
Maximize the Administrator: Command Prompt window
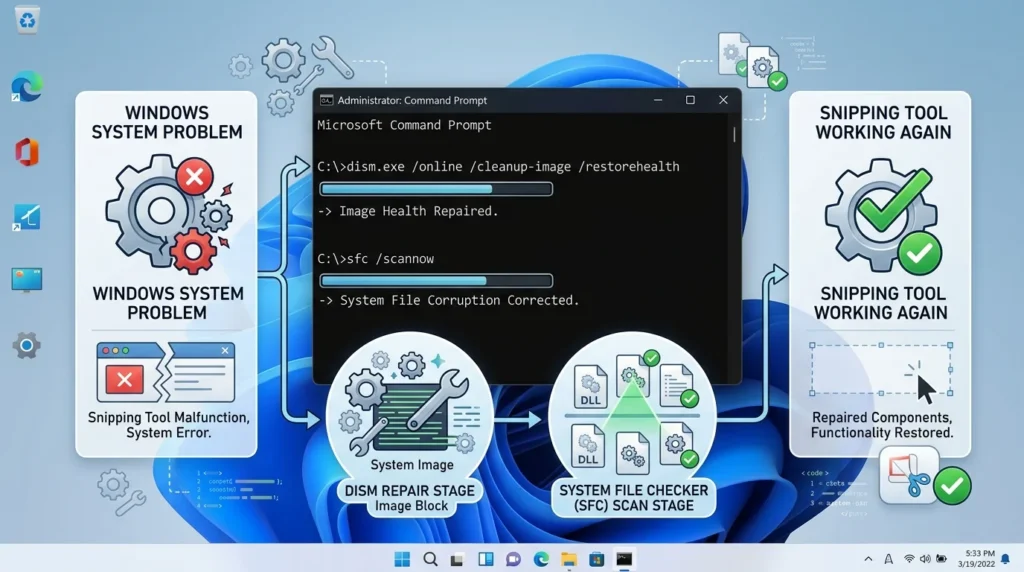click(x=690, y=100)
